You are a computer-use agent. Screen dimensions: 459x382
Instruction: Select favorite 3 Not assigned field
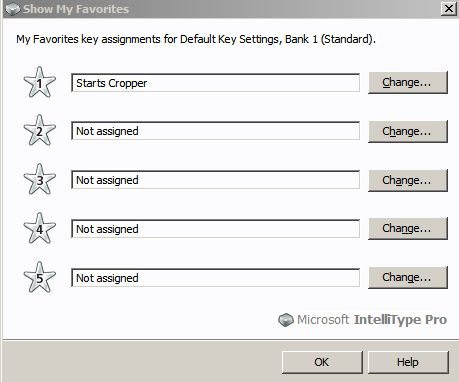pyautogui.click(x=215, y=180)
